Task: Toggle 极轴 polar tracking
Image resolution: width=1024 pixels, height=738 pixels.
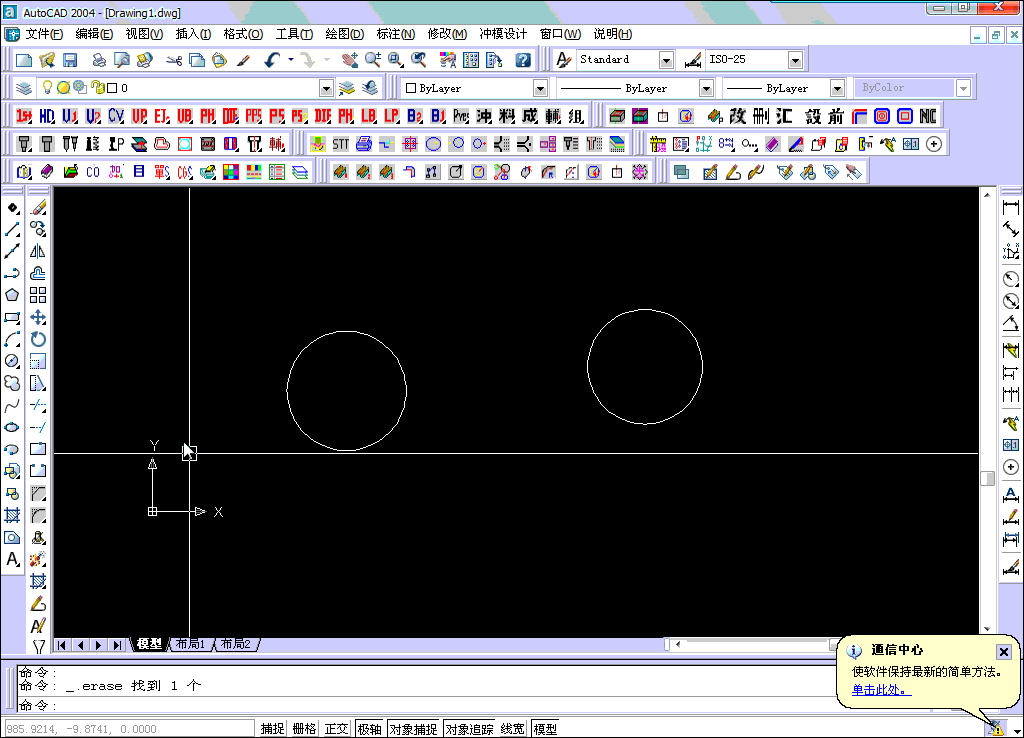Action: pos(370,729)
